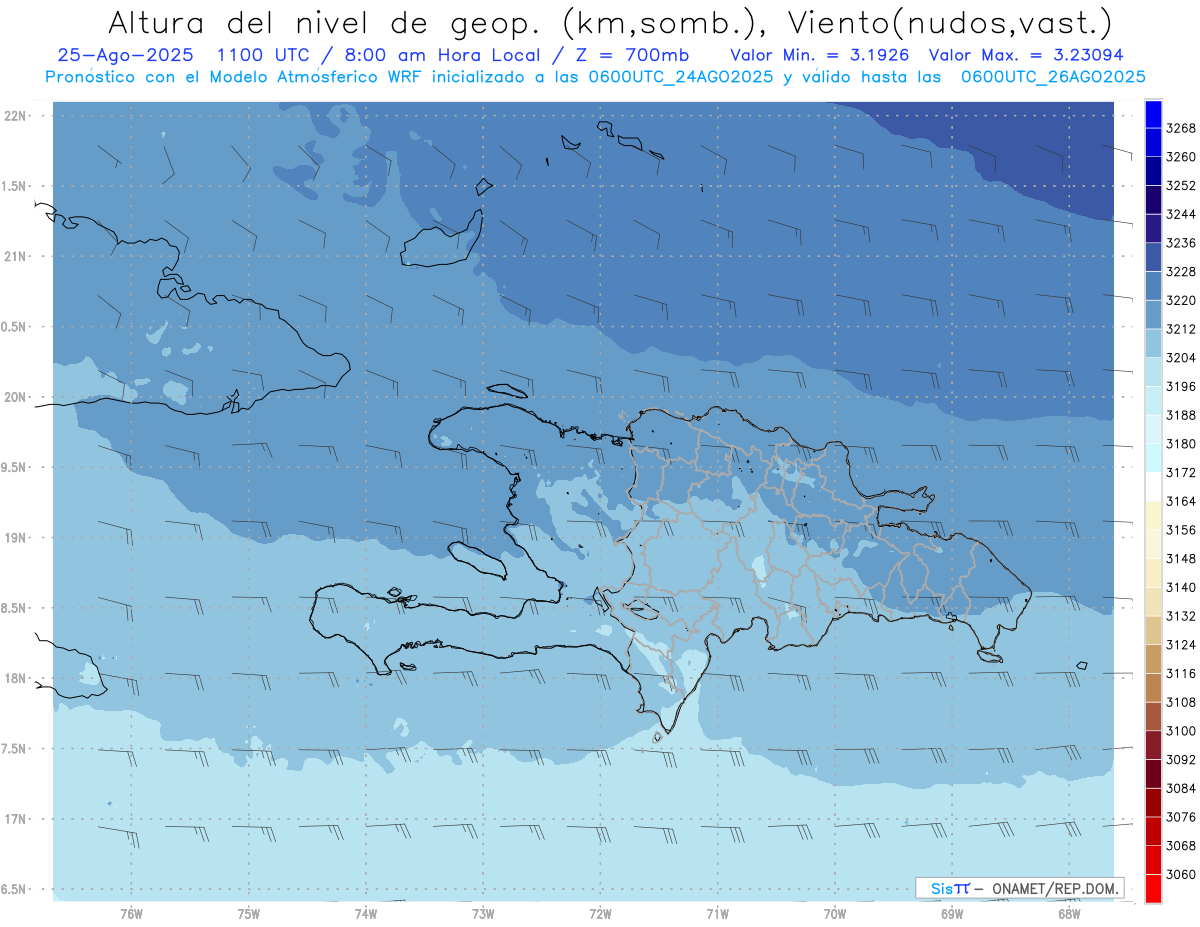Click the colorbar value '3236'

tap(1181, 243)
